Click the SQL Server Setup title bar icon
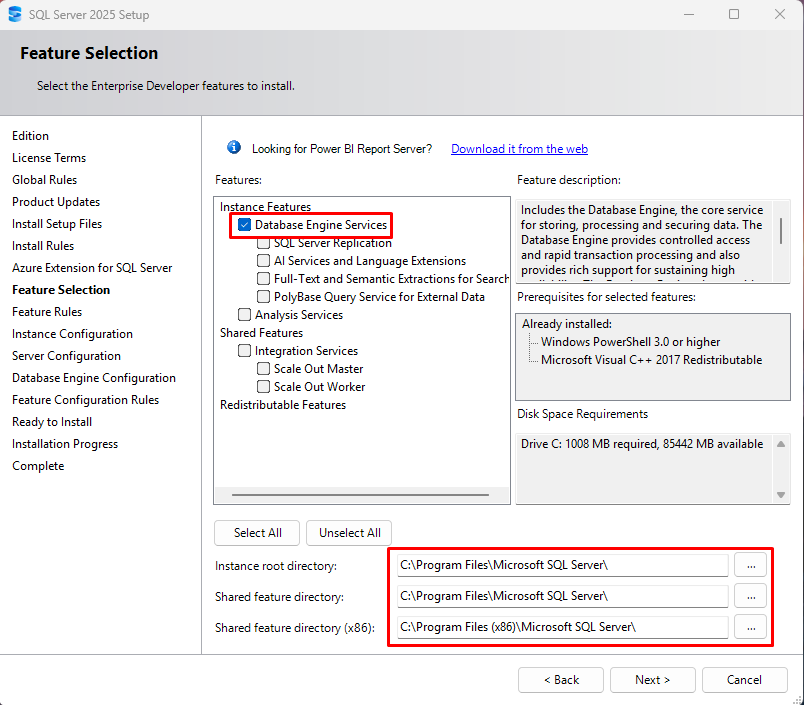Viewport: 804px width, 705px height. pyautogui.click(x=15, y=14)
